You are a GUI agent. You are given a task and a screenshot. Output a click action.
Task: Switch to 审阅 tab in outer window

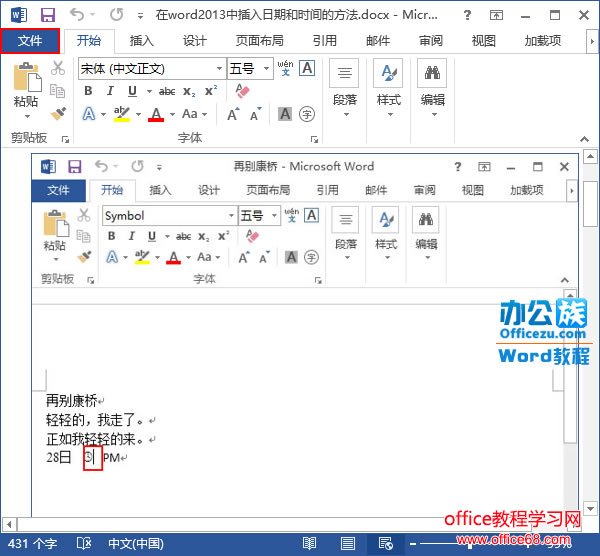click(x=431, y=41)
